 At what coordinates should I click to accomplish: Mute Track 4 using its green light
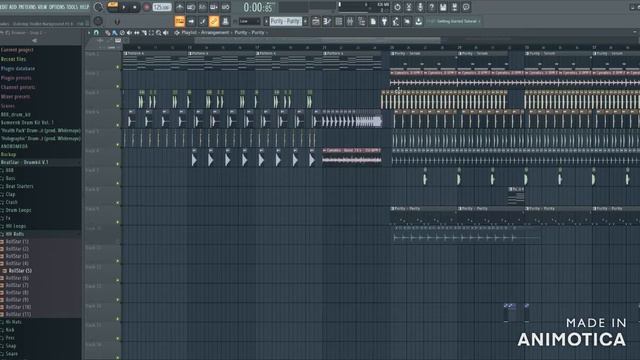(x=118, y=125)
